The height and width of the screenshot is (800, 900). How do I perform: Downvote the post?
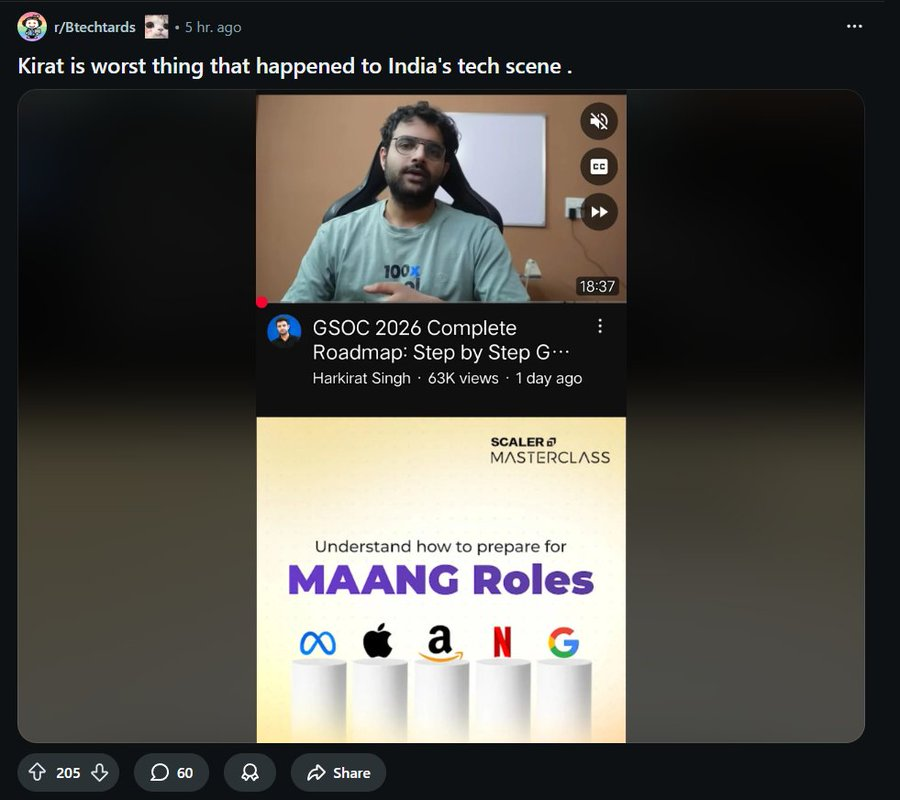coord(100,772)
